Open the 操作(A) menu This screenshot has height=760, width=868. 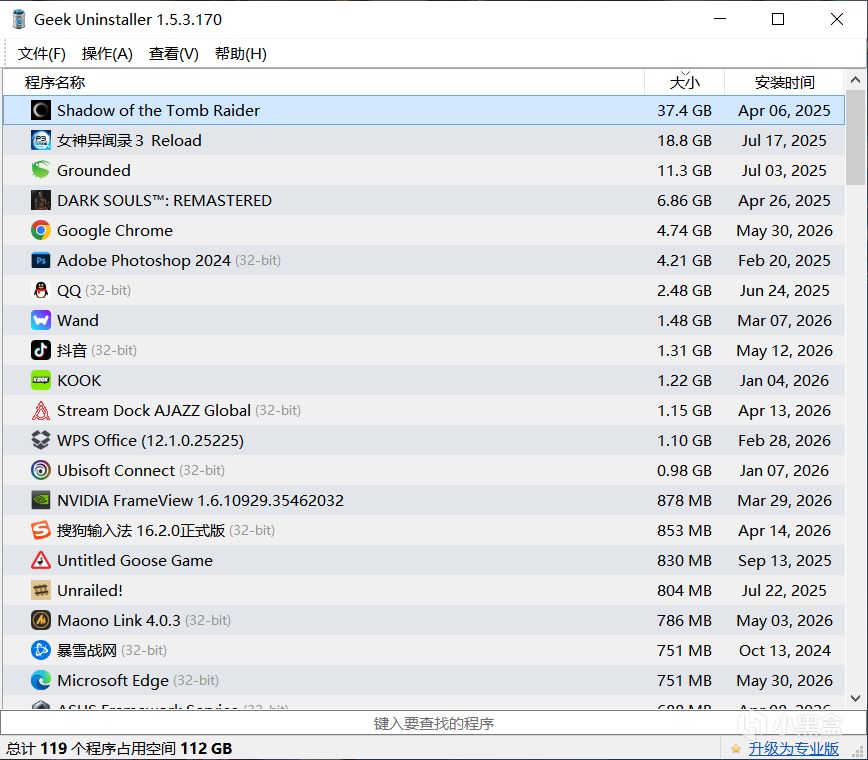click(x=107, y=54)
